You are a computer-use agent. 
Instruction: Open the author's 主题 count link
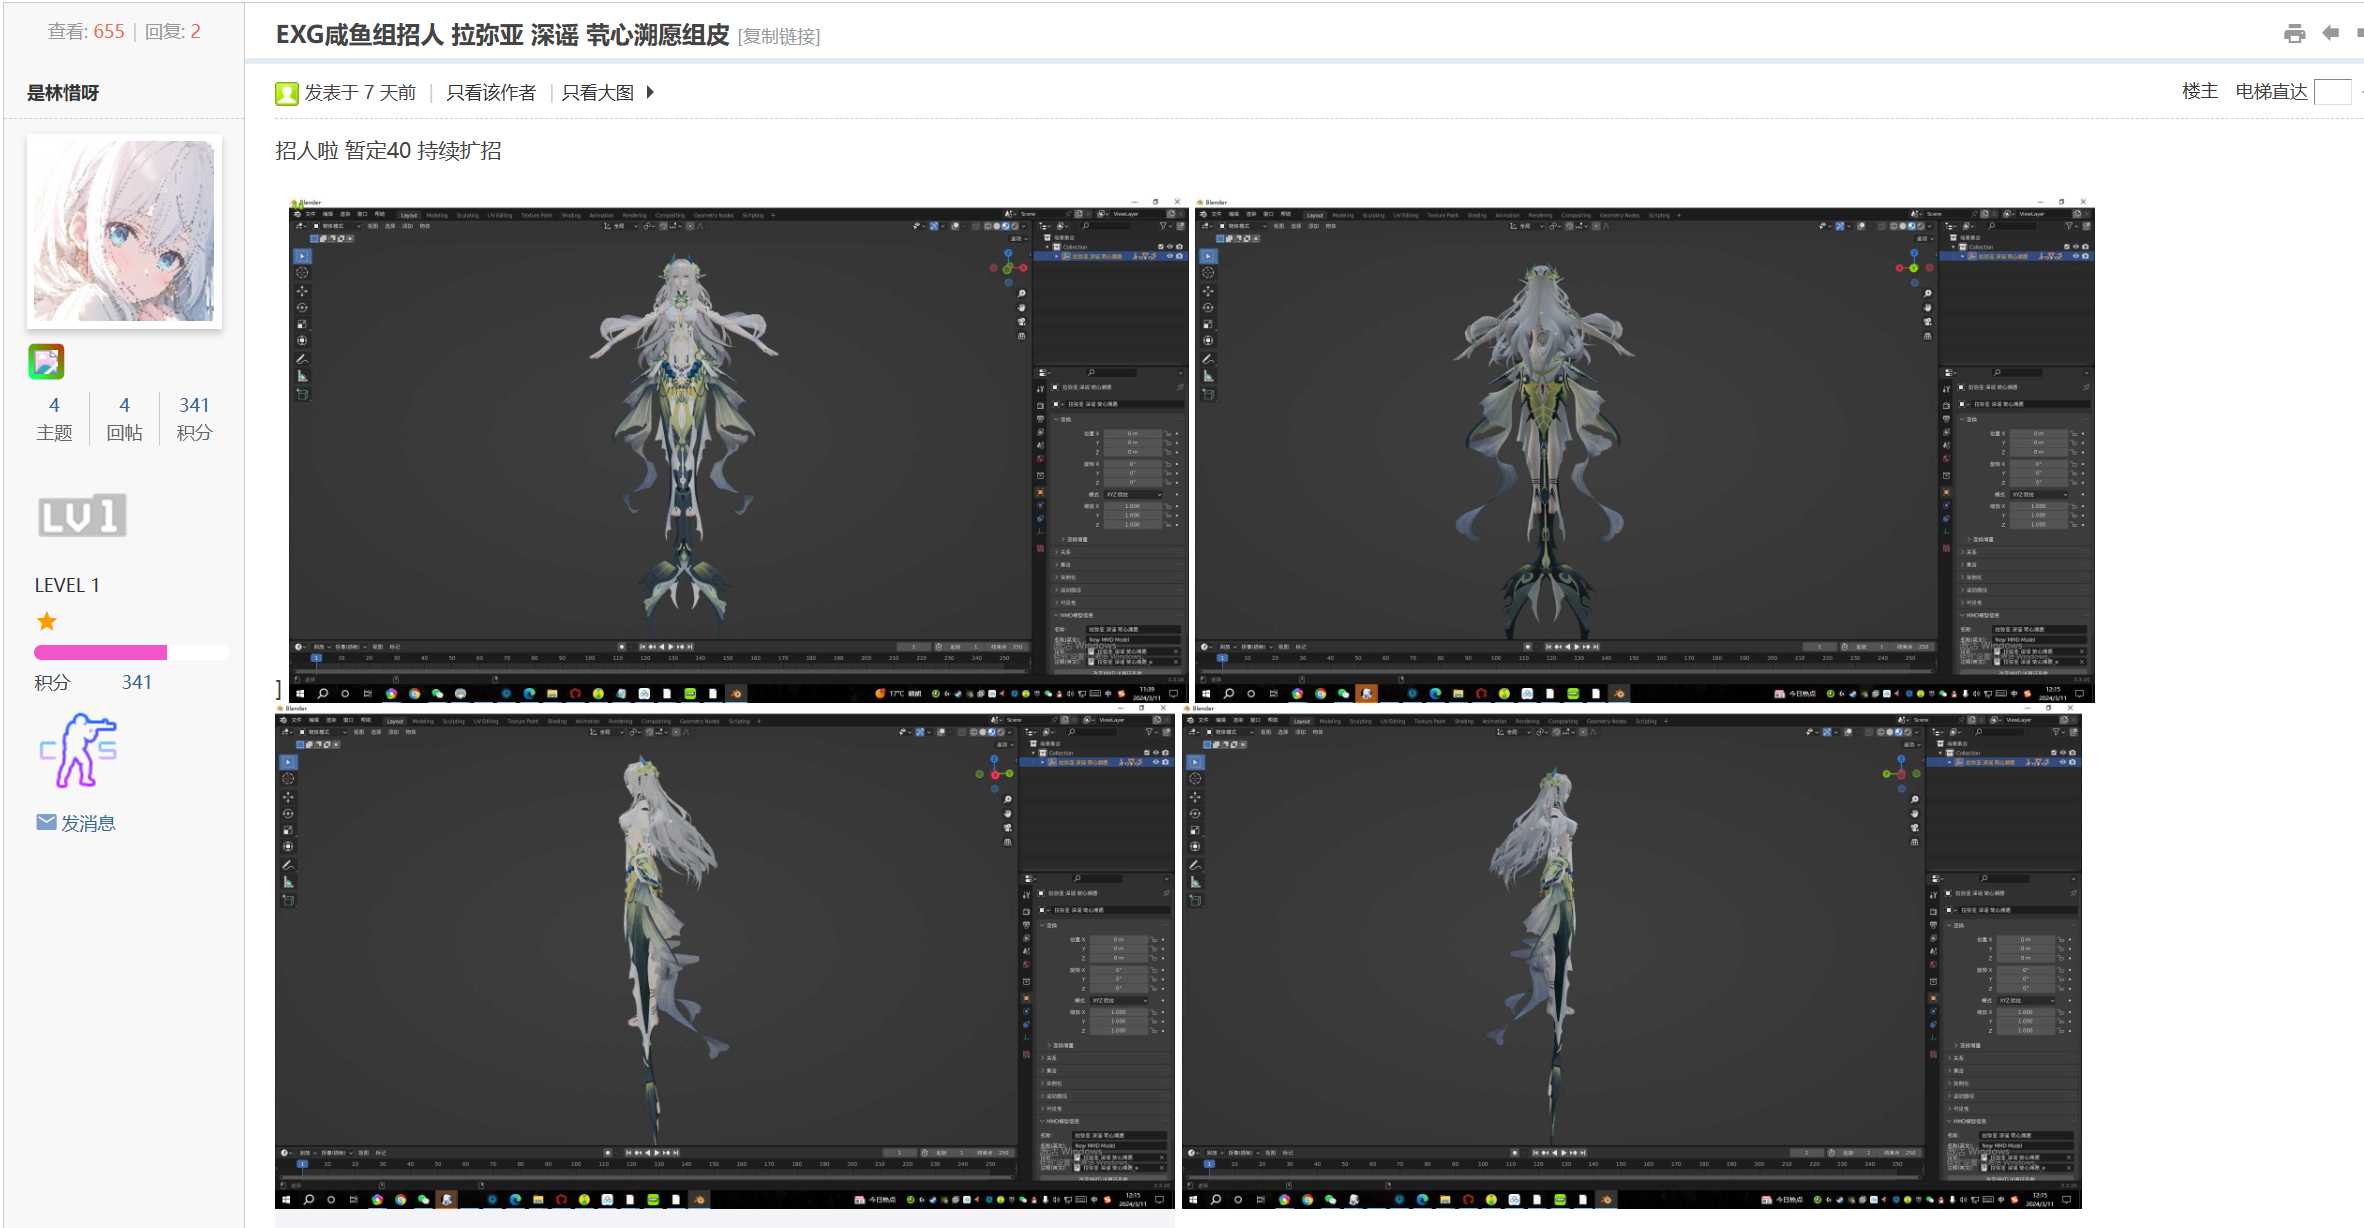(54, 418)
